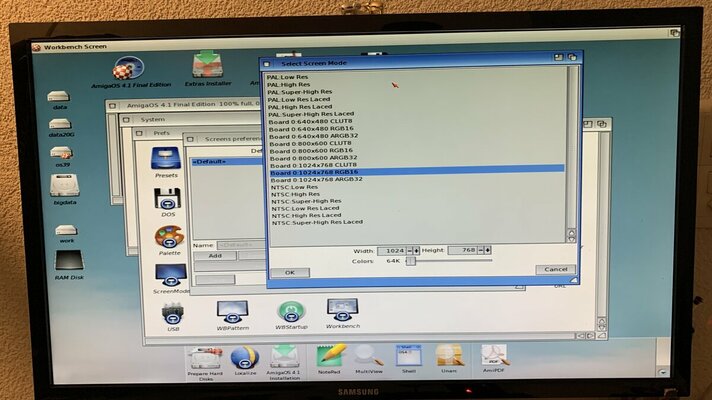
Task: Select NTSC:Super-High Res mode
Action: pos(307,201)
